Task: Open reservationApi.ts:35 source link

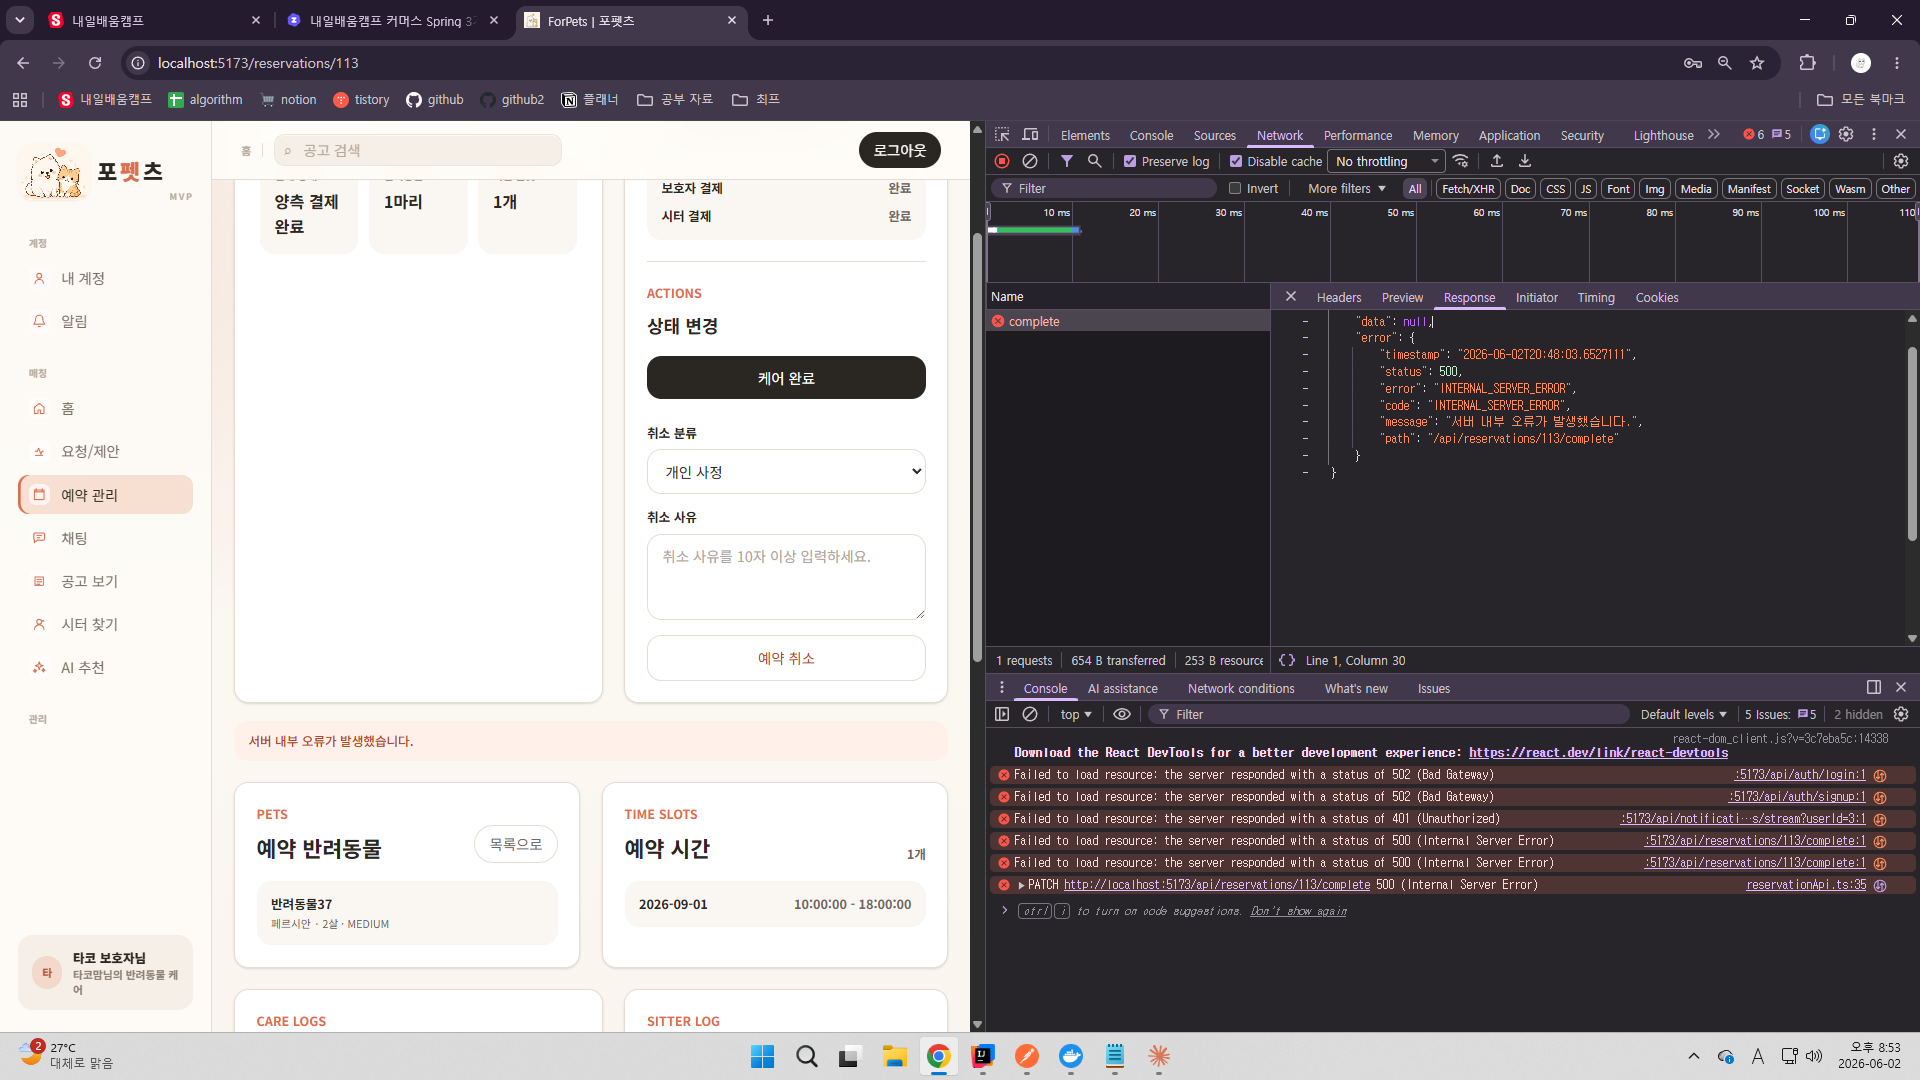Action: (x=1806, y=885)
